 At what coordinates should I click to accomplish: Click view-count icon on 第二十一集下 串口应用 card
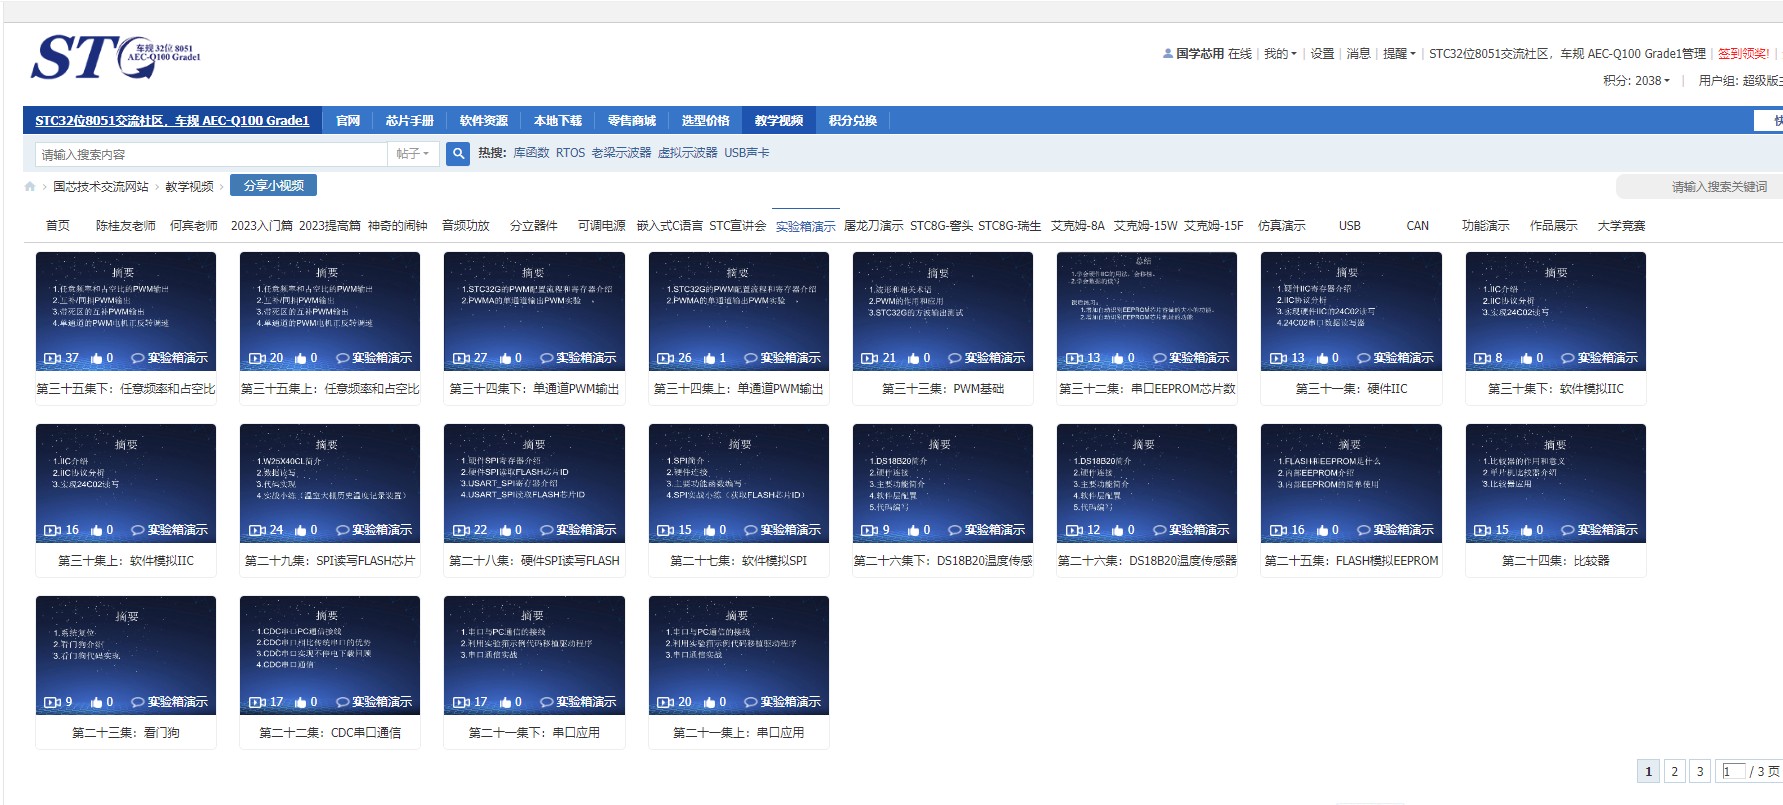click(x=461, y=702)
